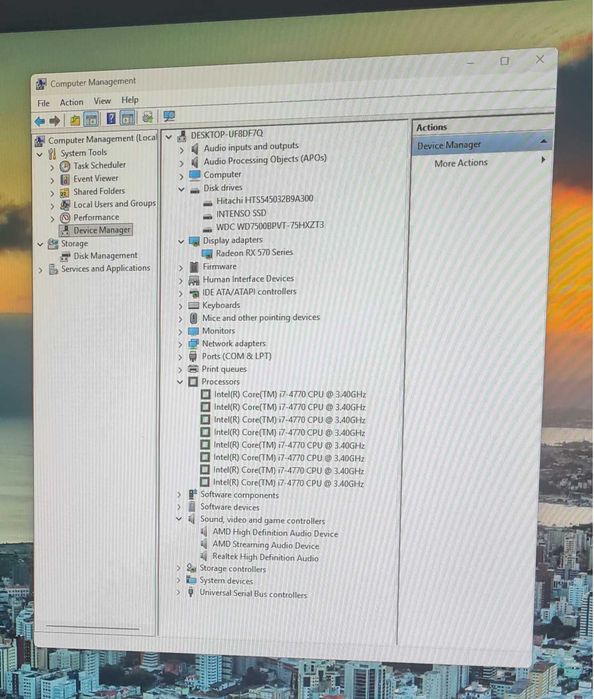Expand the Human Interface Devices category

tap(181, 281)
